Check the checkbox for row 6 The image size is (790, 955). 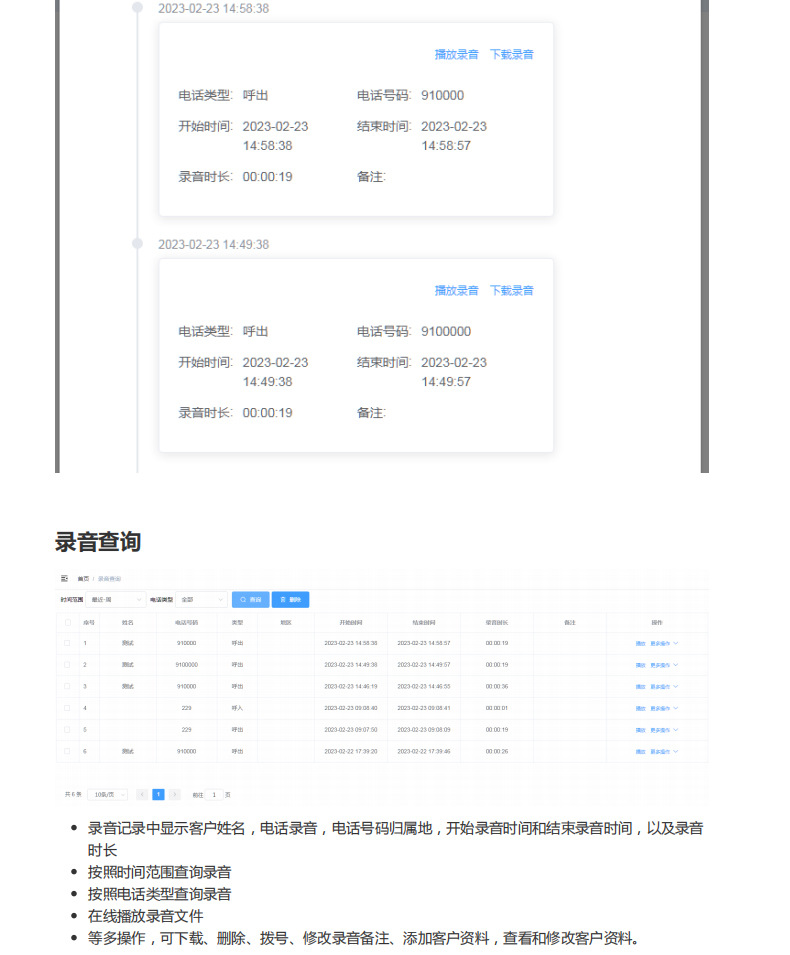68,752
